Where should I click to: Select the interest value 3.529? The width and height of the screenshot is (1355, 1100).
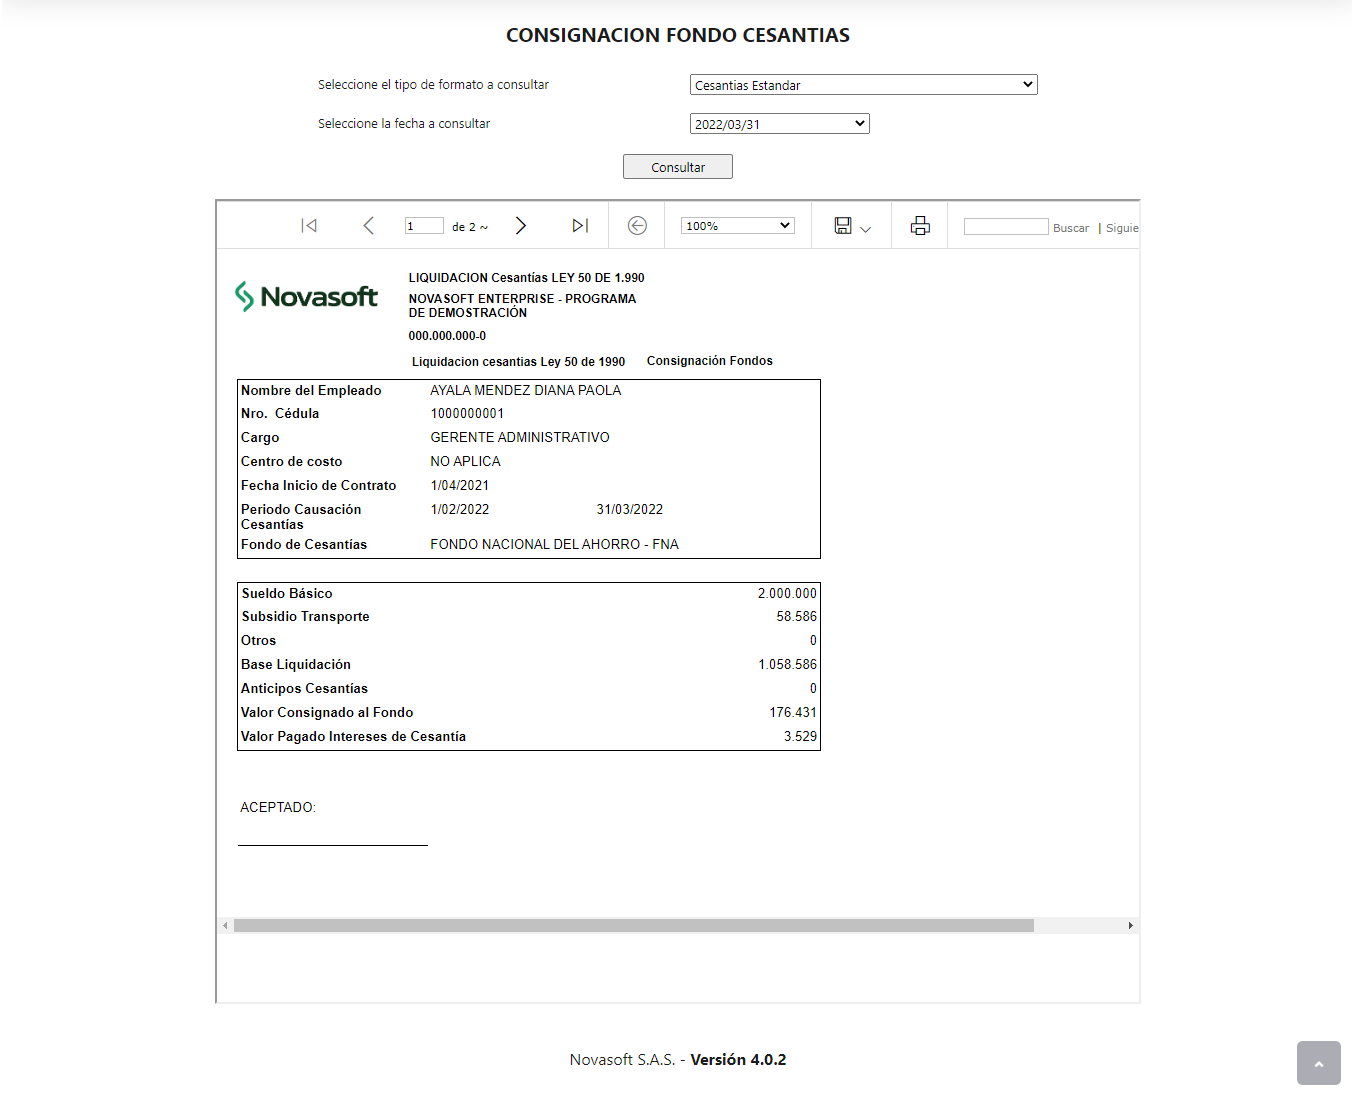click(x=801, y=736)
